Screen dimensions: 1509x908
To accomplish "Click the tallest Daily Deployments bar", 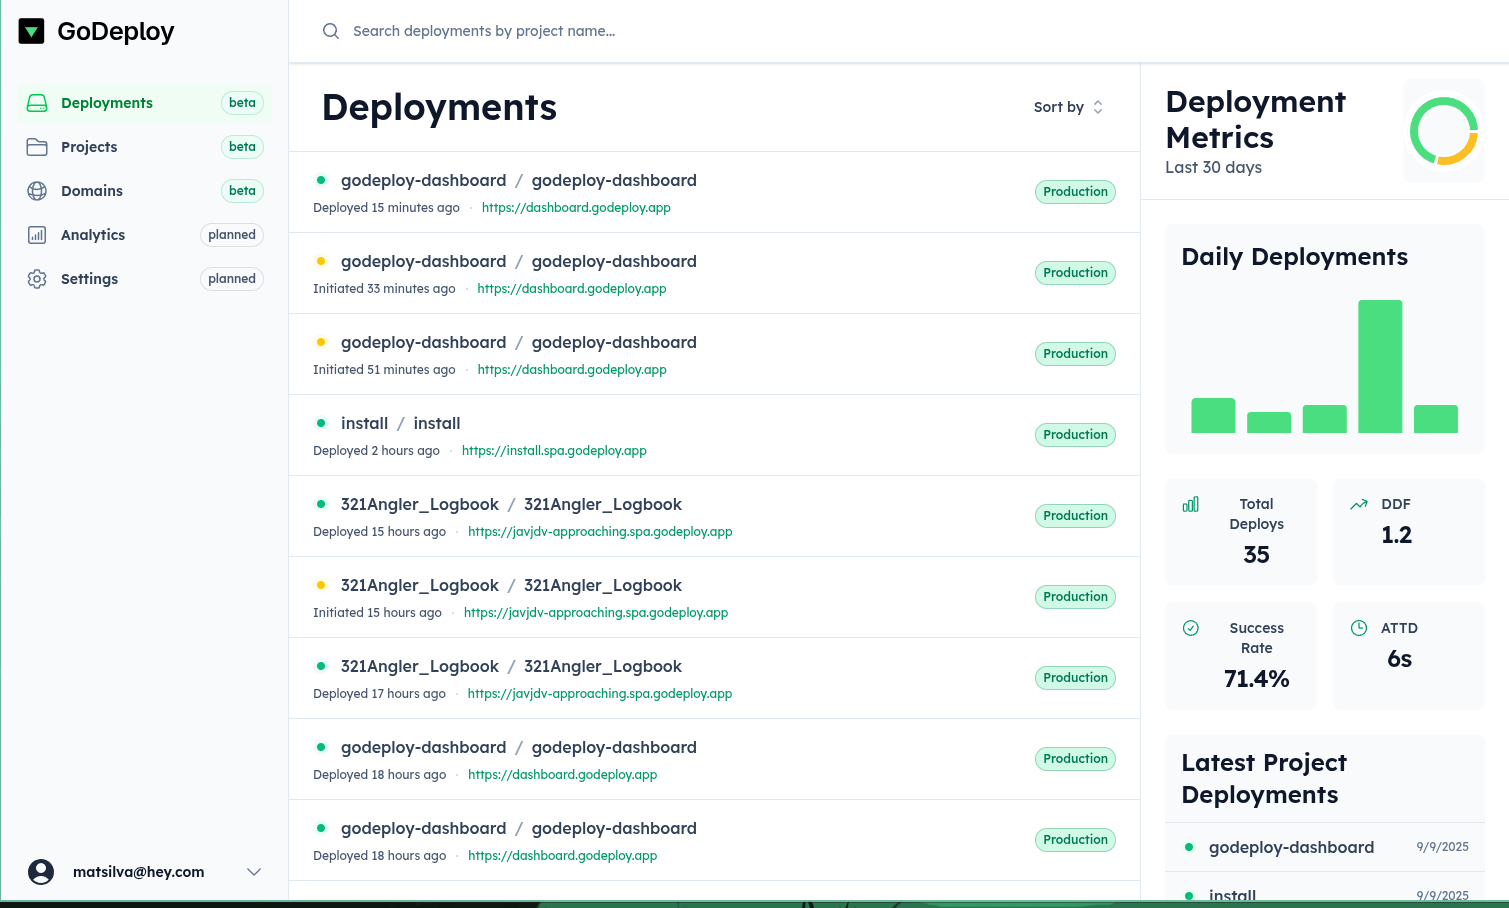I will [x=1380, y=366].
